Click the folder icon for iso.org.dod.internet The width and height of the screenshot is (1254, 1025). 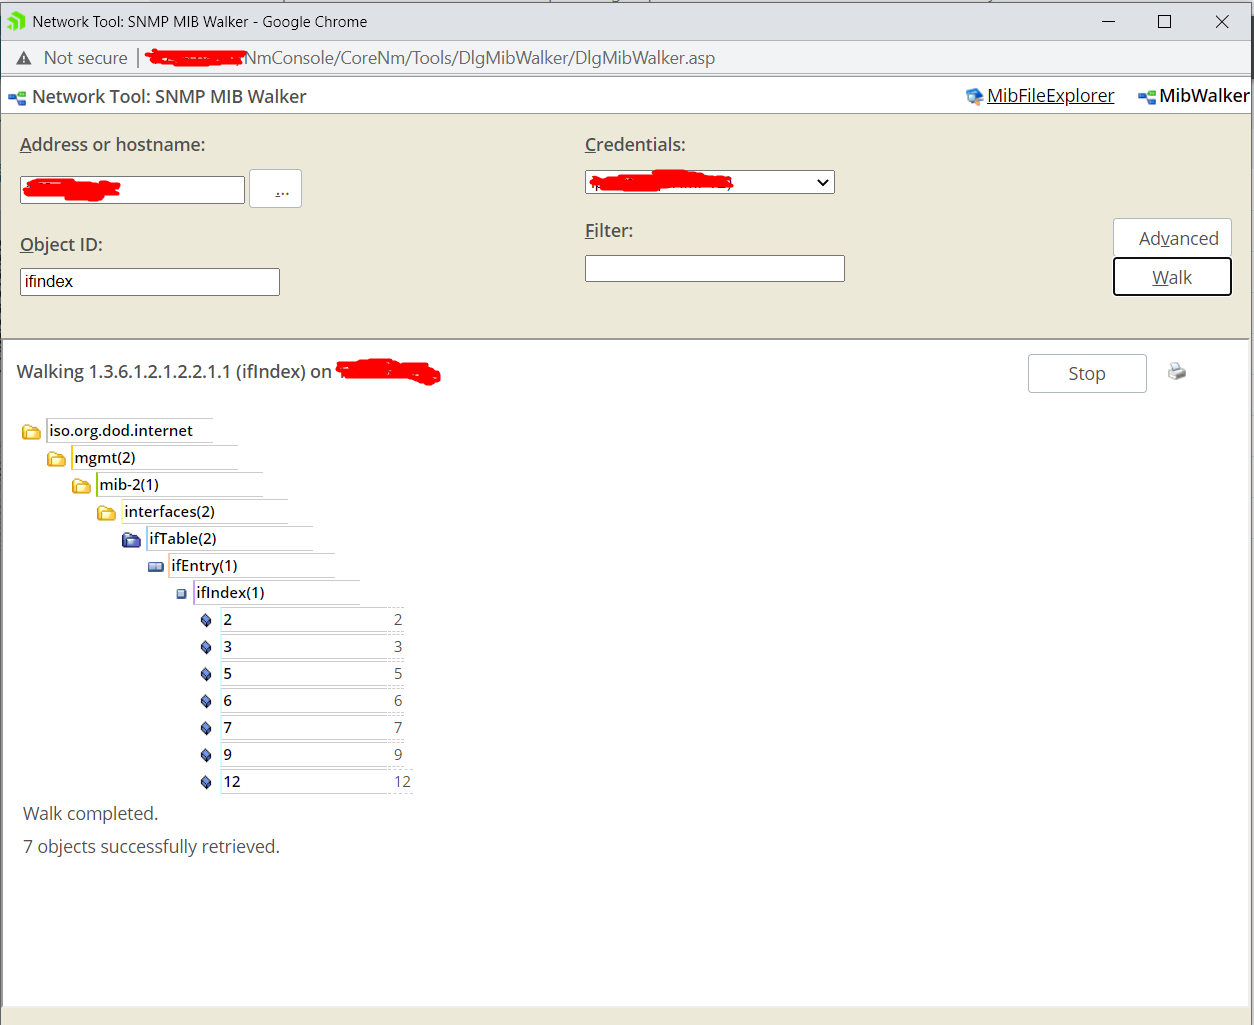(x=32, y=432)
